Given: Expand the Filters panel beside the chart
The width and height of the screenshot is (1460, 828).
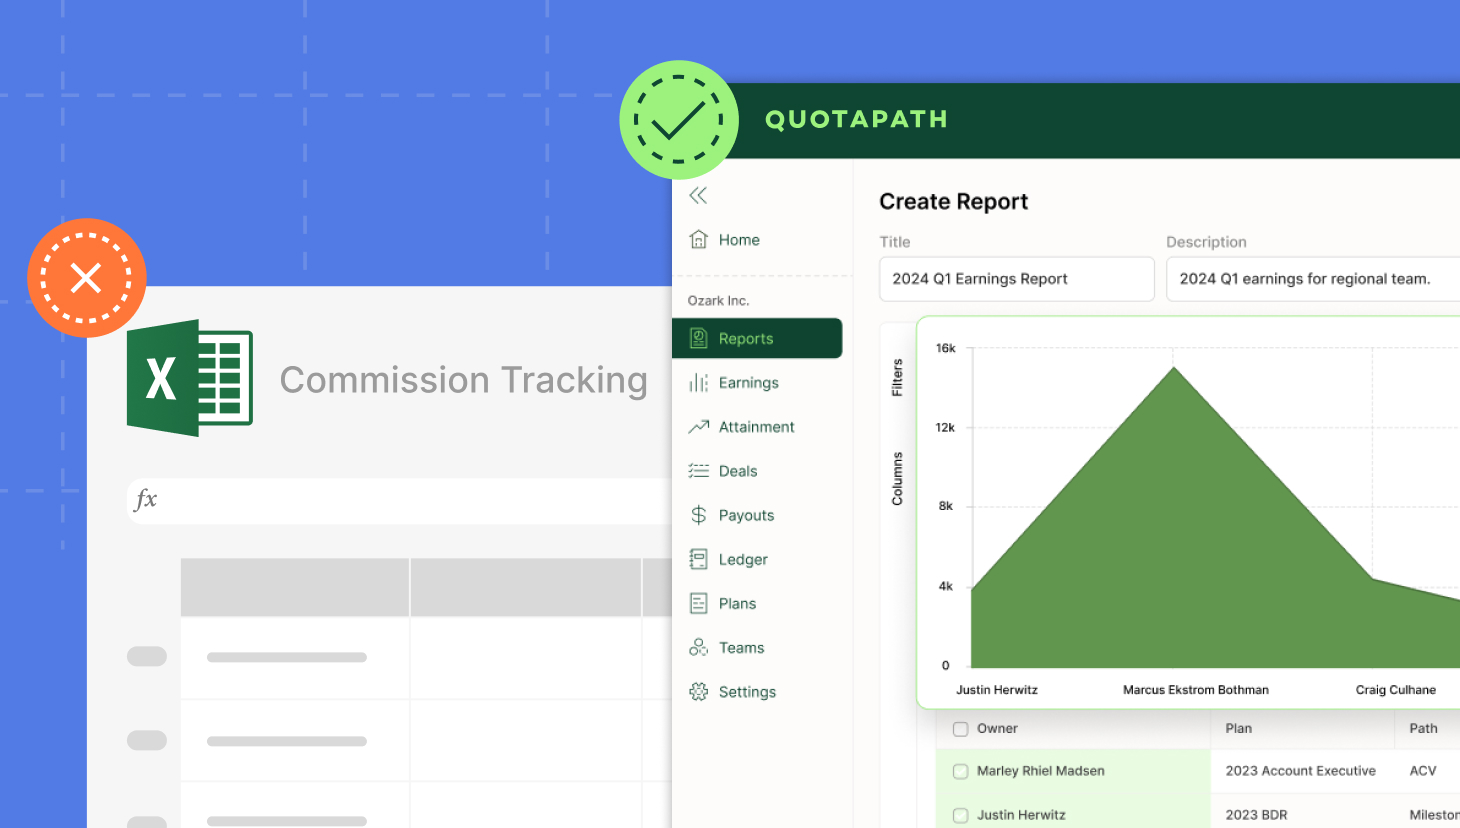Looking at the screenshot, I should (x=897, y=378).
